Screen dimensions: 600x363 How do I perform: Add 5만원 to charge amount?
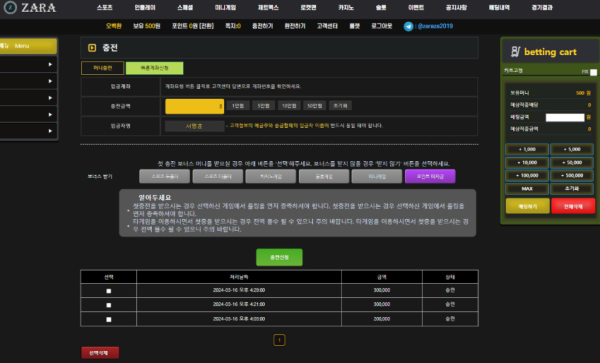(x=263, y=106)
